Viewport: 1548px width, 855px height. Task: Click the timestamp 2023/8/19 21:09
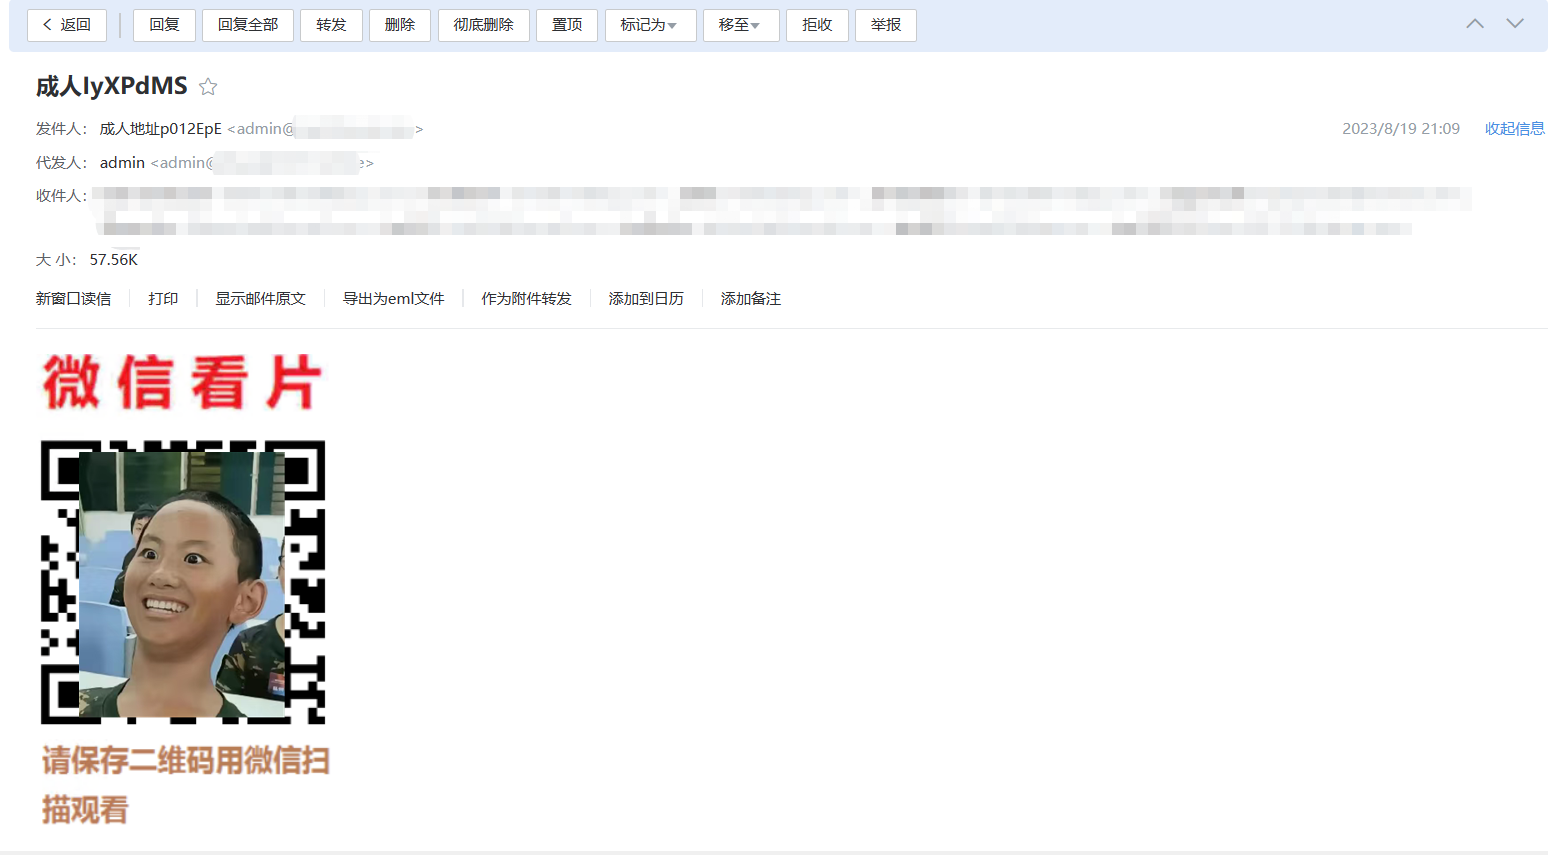1401,129
